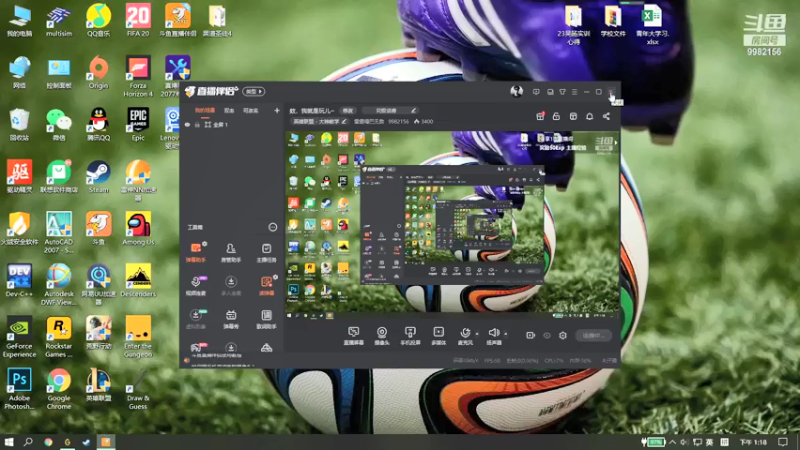Open the 学校文件 folder on the desktop

tap(613, 20)
